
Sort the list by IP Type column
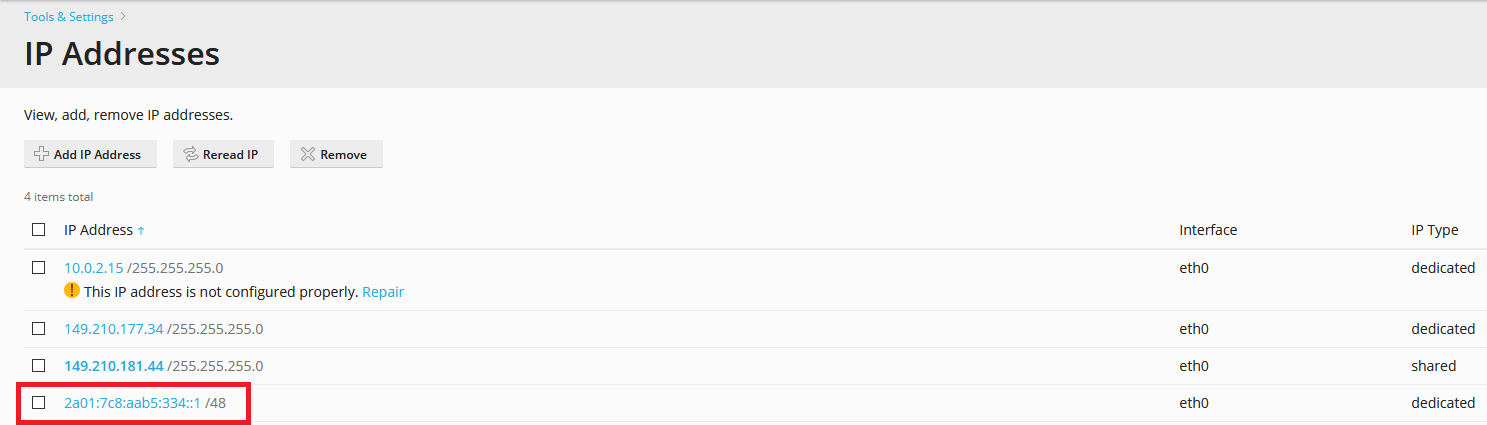pyautogui.click(x=1434, y=230)
